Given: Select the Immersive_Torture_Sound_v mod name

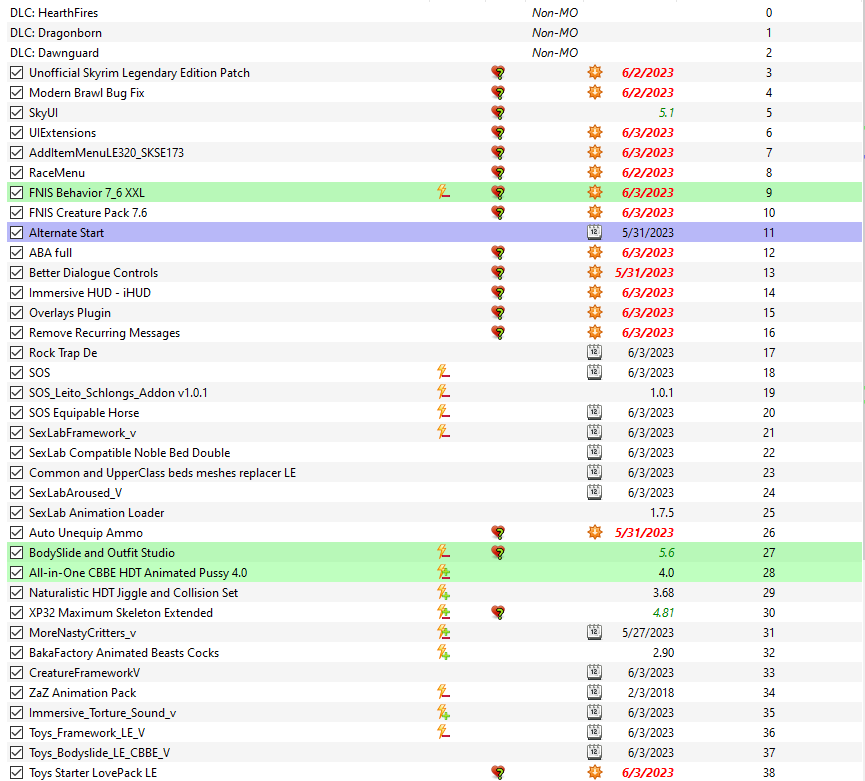Looking at the screenshot, I should pos(103,713).
